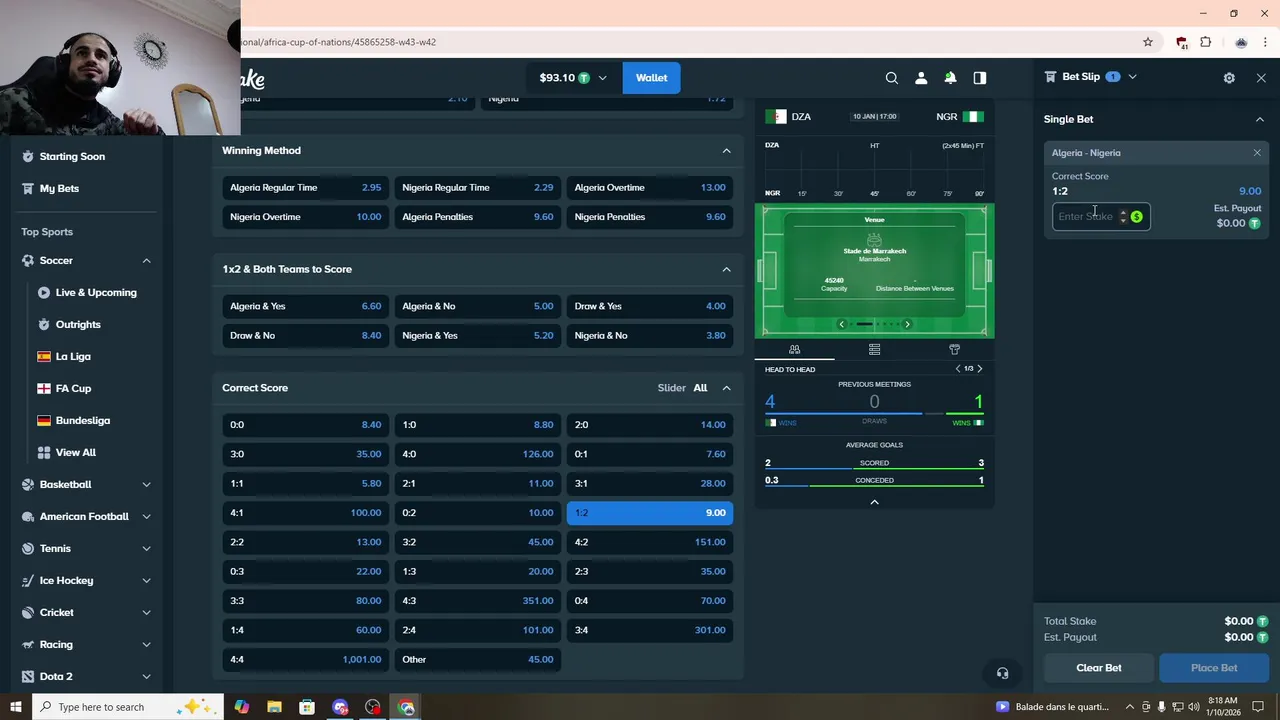The width and height of the screenshot is (1280, 720).
Task: Open Bundesliga competition
Action: coord(83,421)
